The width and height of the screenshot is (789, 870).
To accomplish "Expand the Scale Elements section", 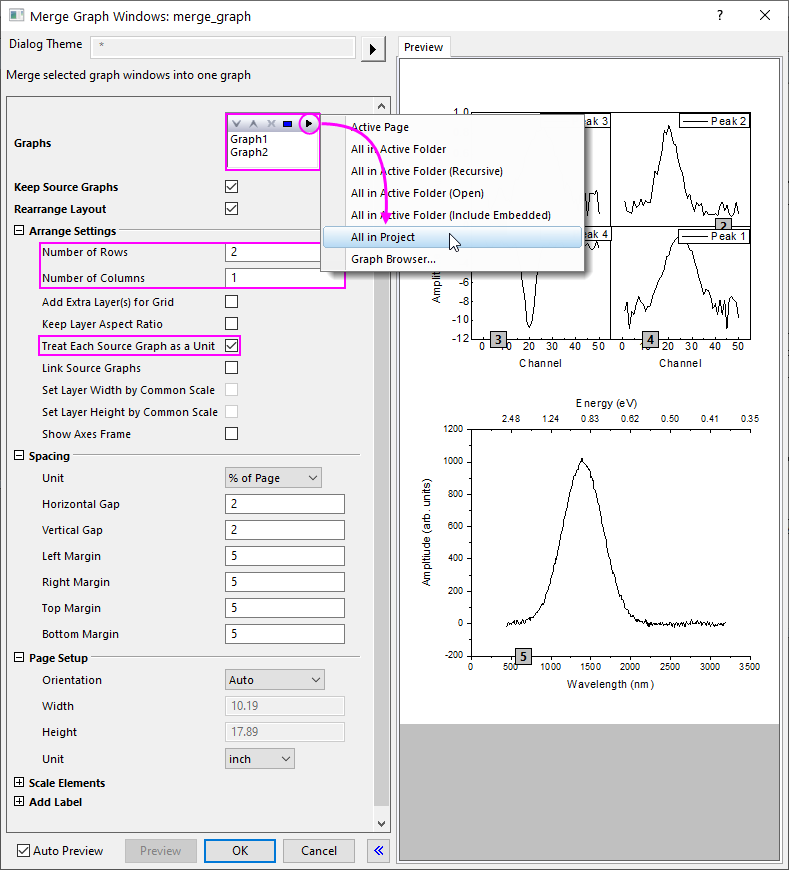I will click(x=20, y=783).
